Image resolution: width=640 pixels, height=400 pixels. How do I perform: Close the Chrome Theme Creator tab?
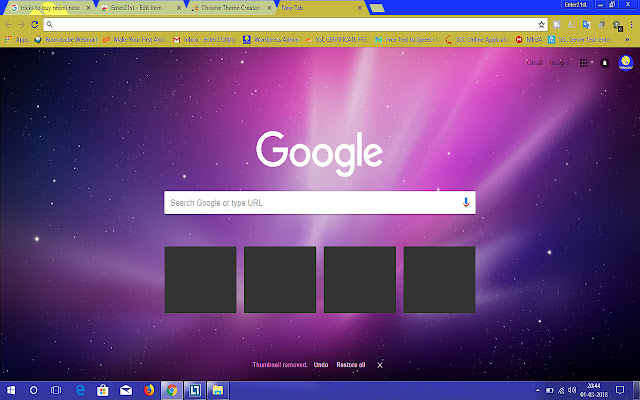pos(269,8)
